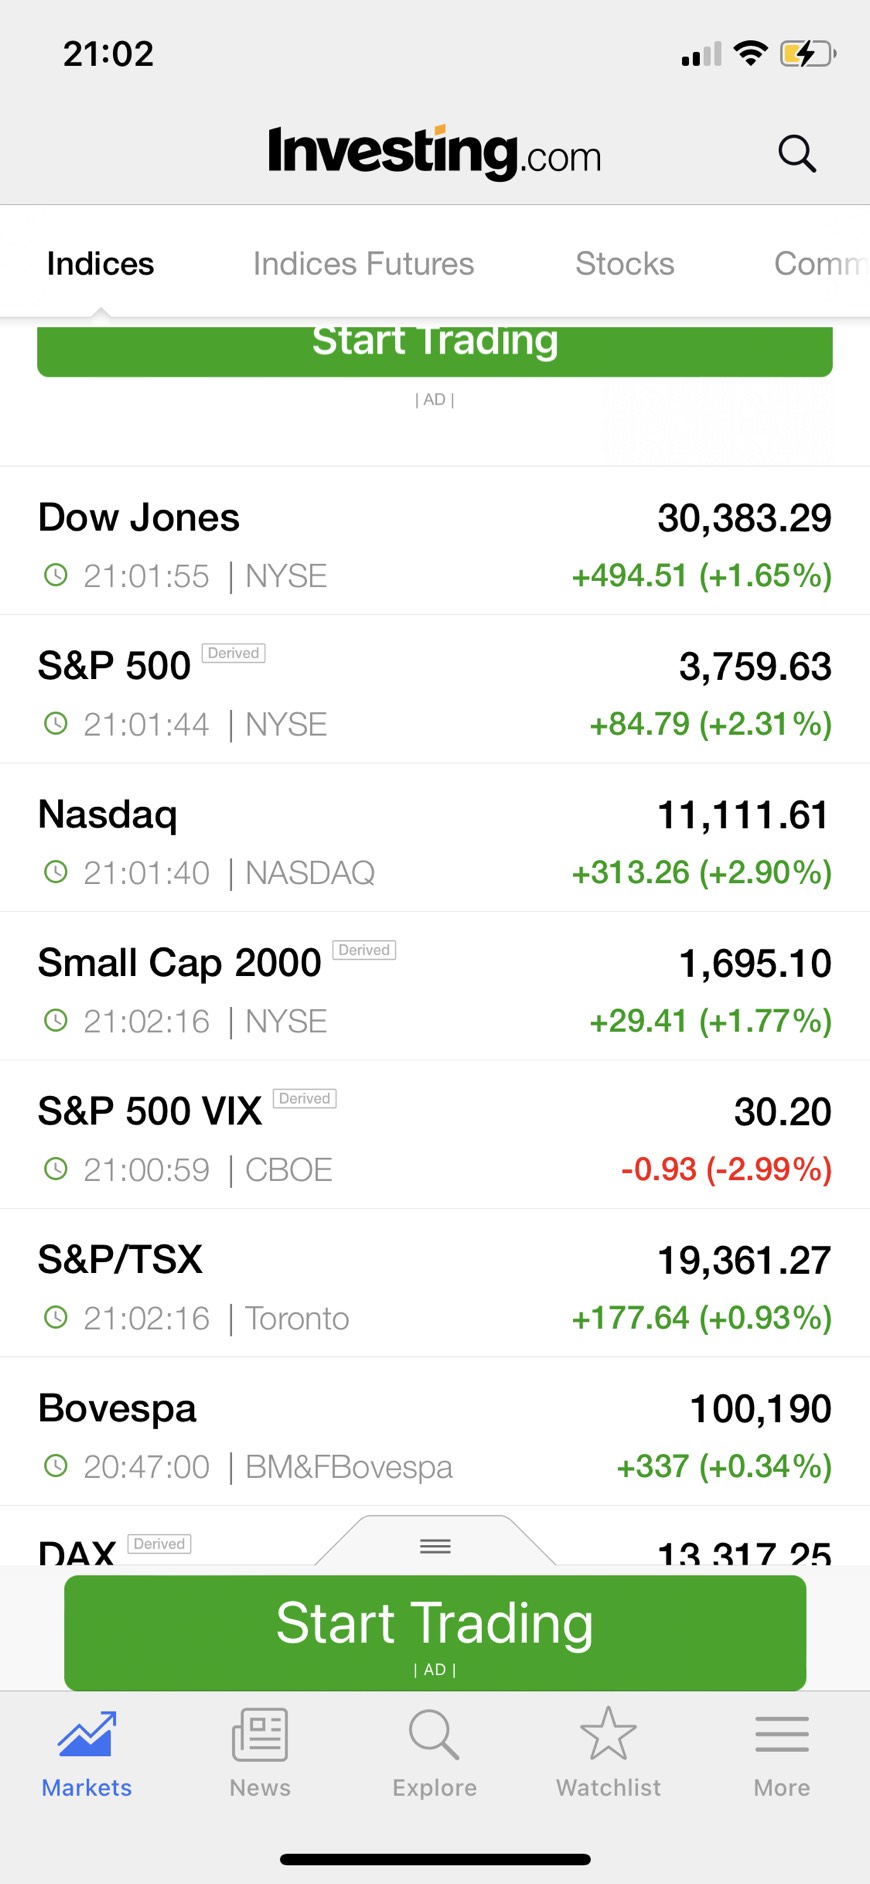The image size is (870, 1884).
Task: Open Explore magnifier in bottom bar
Action: [x=434, y=1734]
